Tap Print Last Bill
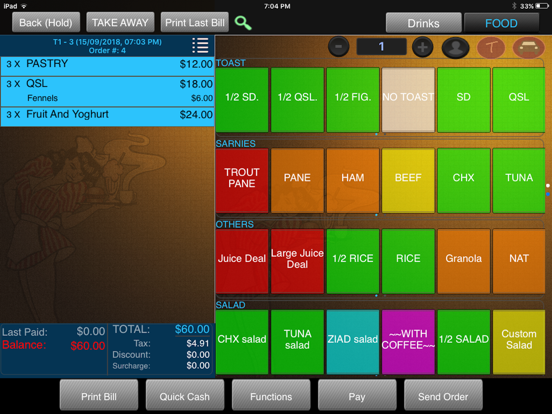Screen dimensions: 552x414 pyautogui.click(x=195, y=23)
